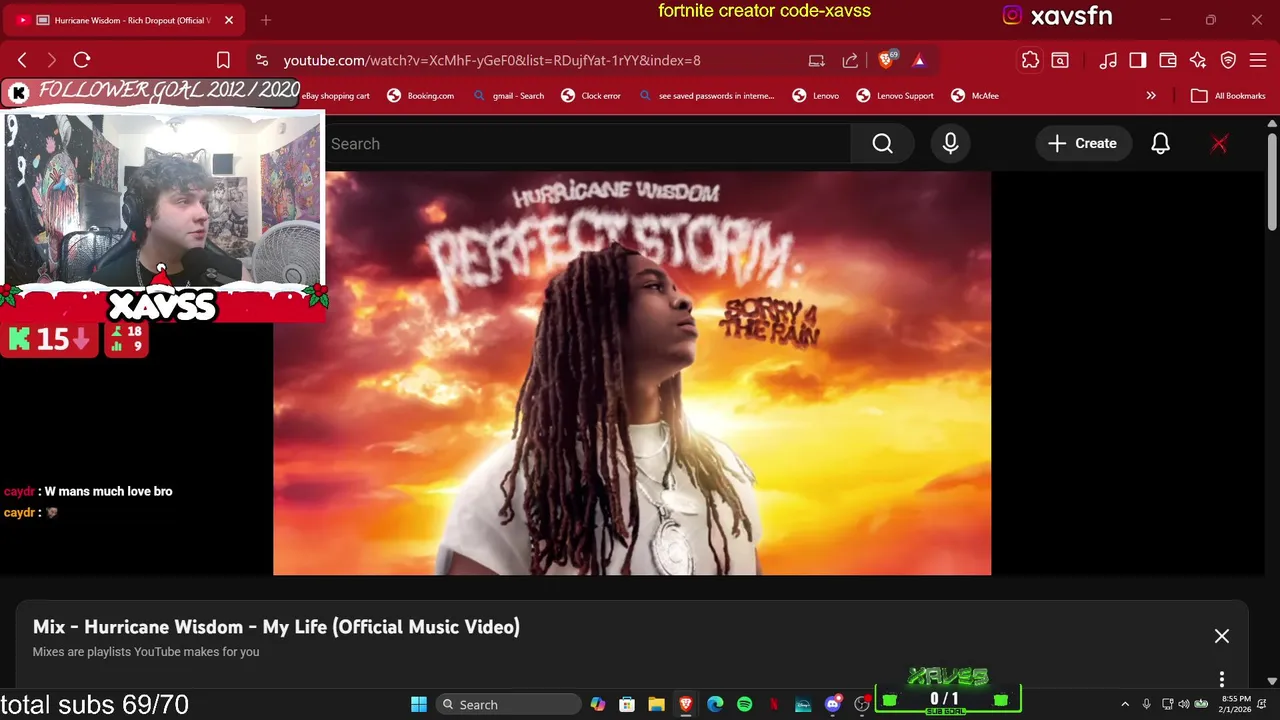Open the gmail - Search bookmark
This screenshot has width=1280, height=720.
(x=509, y=96)
